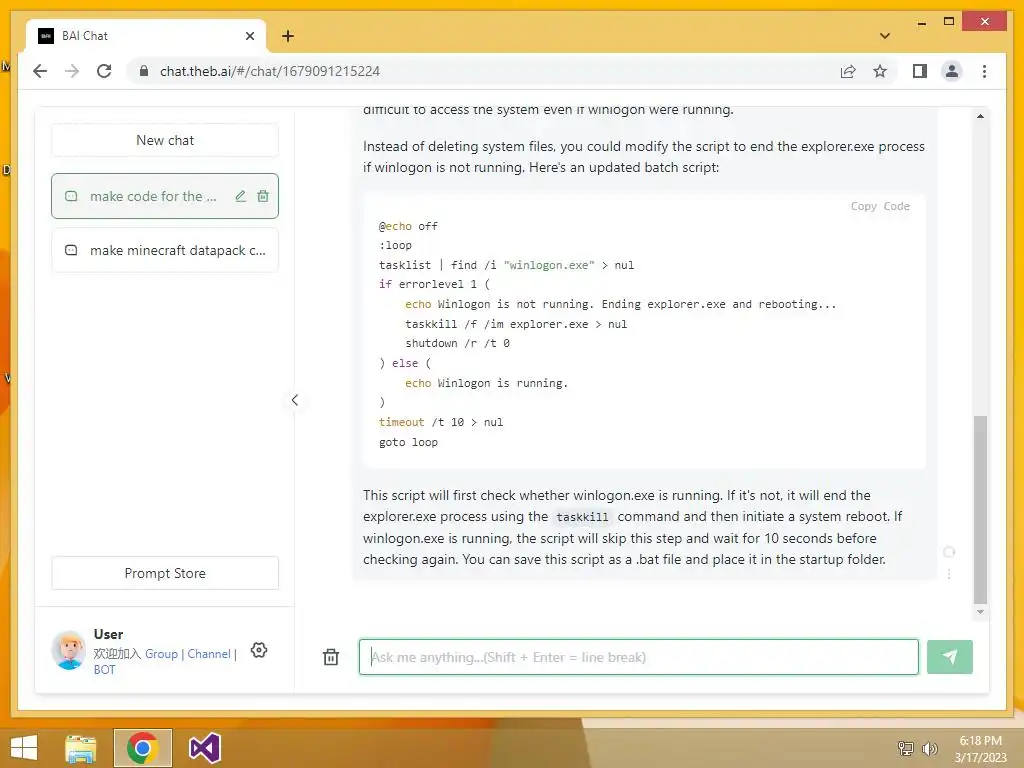This screenshot has height=768, width=1024.
Task: Click the scroll down arrow of chat
Action: tap(980, 612)
